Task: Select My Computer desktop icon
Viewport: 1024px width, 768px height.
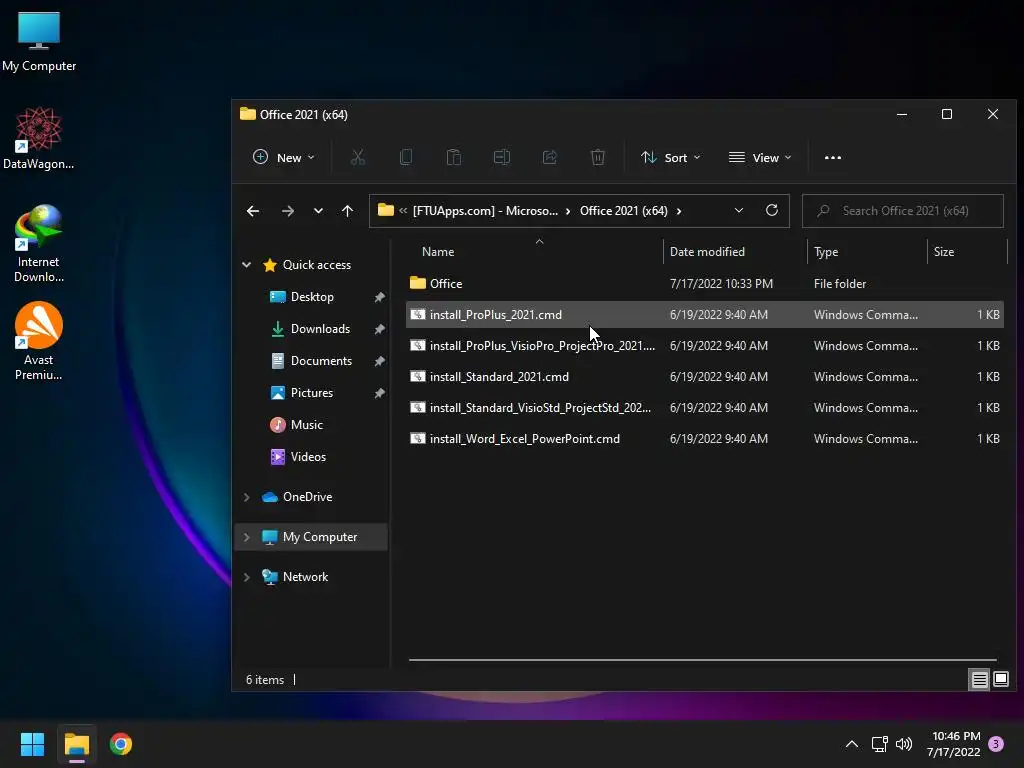Action: click(39, 41)
